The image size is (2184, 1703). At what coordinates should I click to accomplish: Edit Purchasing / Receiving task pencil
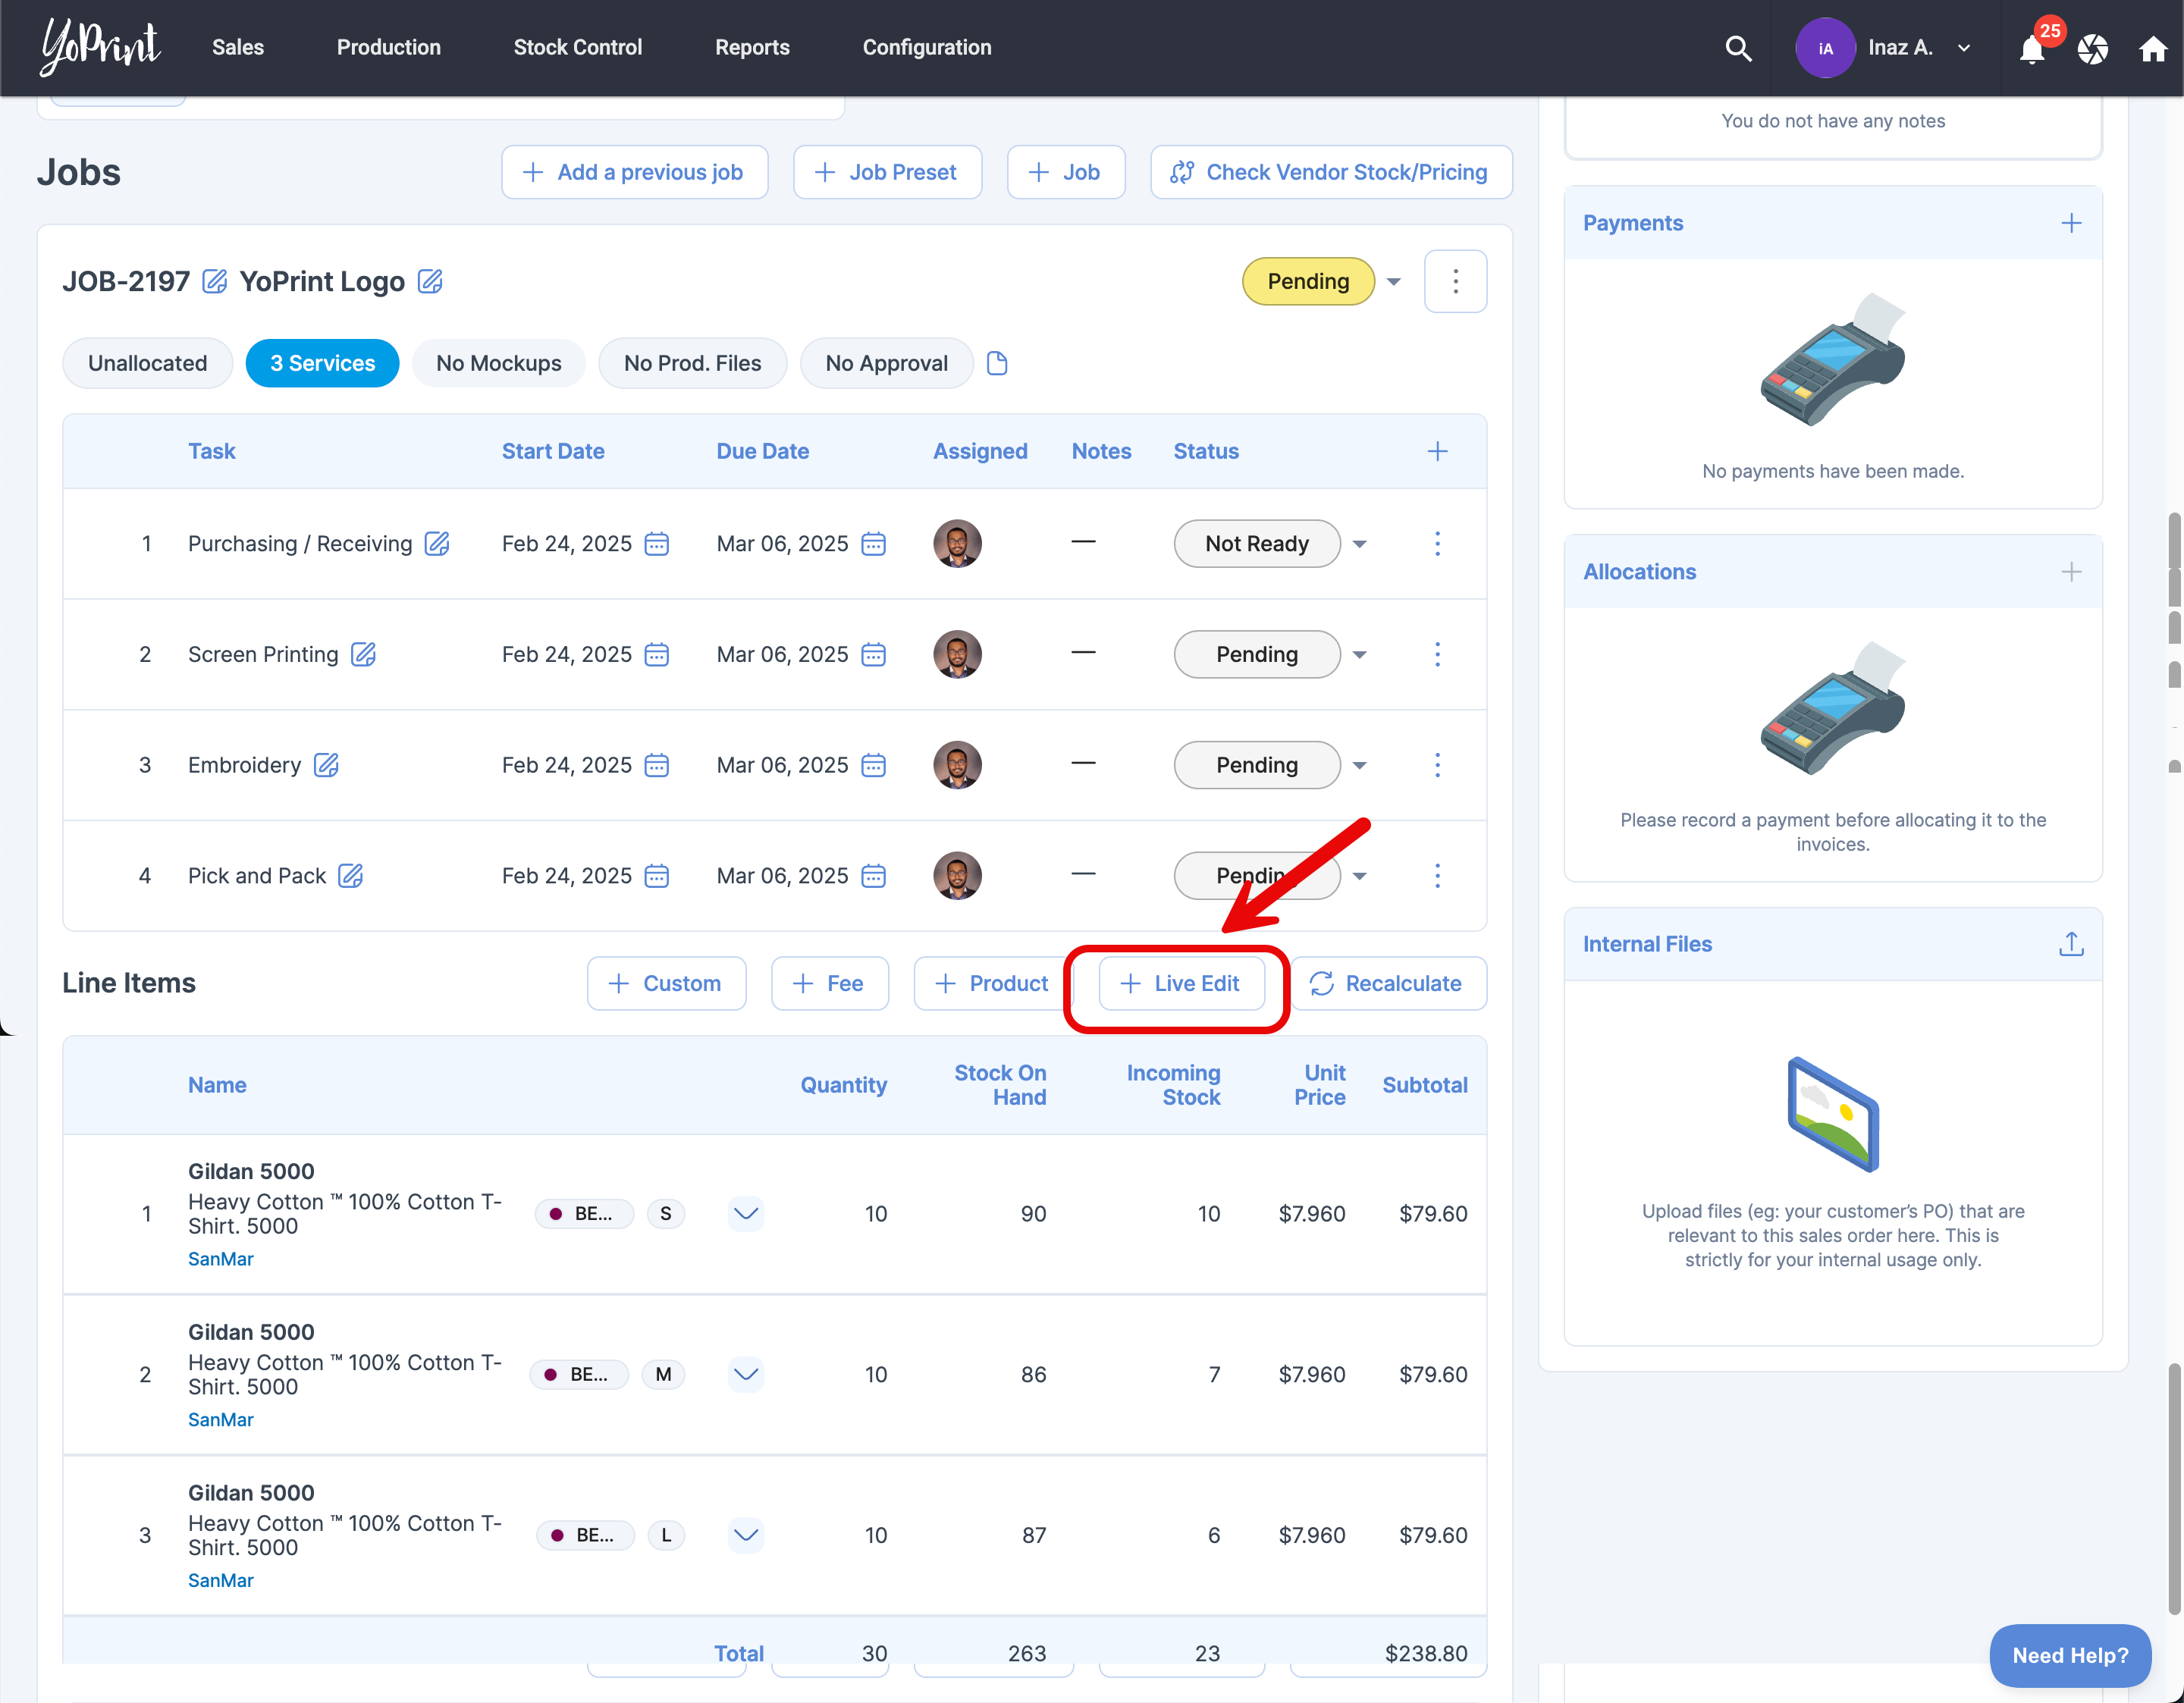437,543
